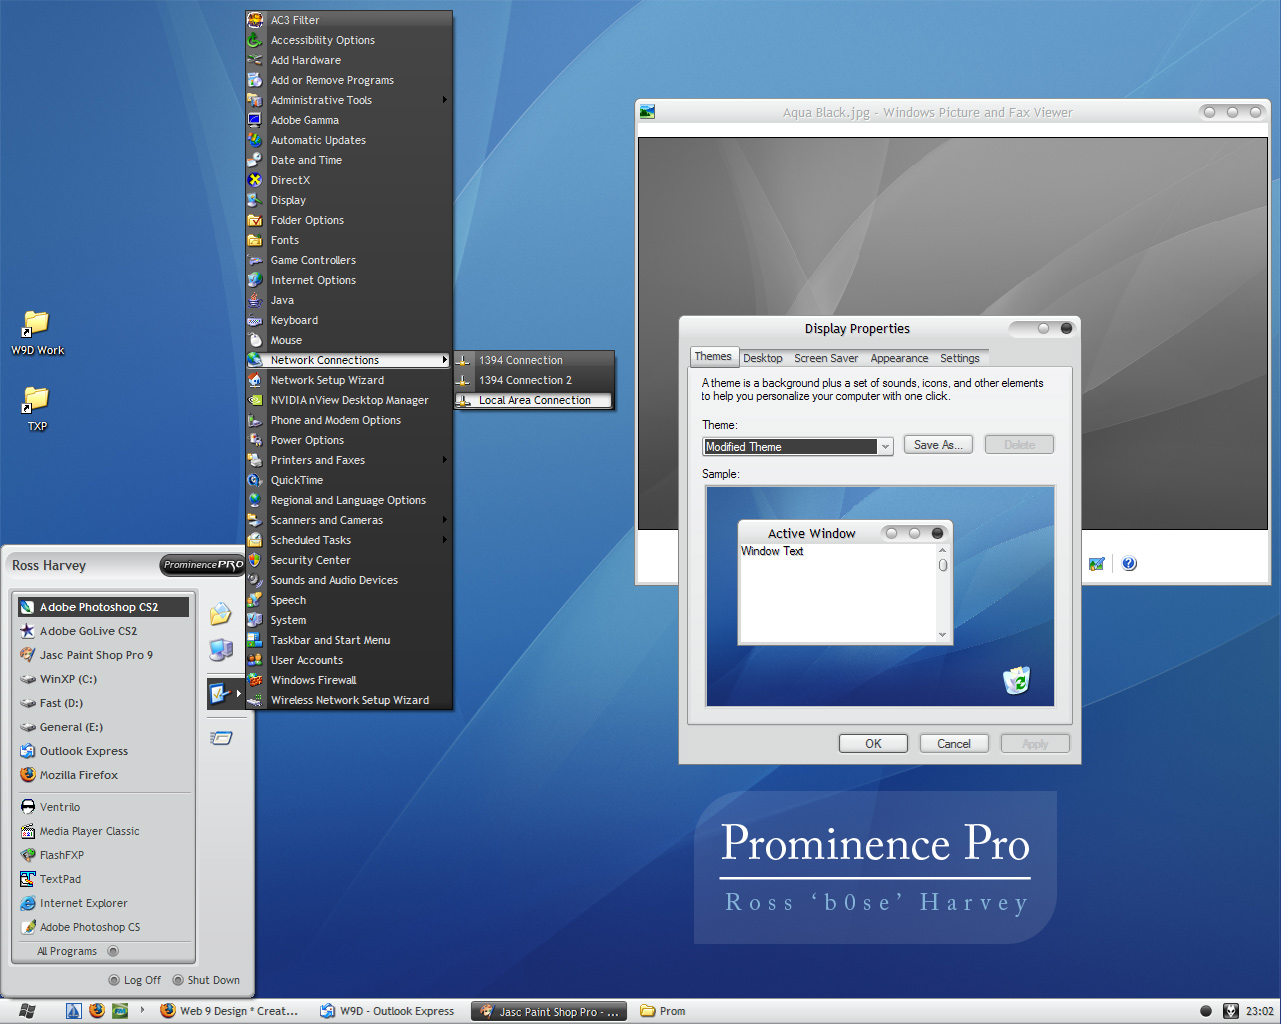This screenshot has height=1024, width=1281.
Task: Click the Windows start button
Action: (x=27, y=1011)
